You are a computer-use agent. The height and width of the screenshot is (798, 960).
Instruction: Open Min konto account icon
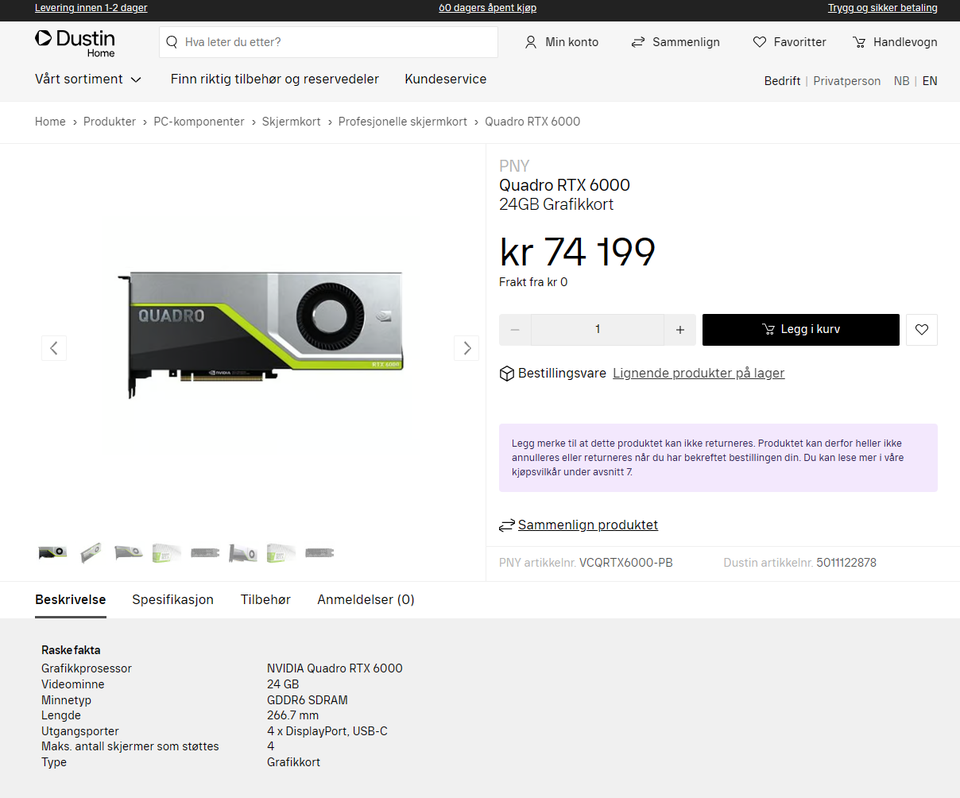[531, 42]
